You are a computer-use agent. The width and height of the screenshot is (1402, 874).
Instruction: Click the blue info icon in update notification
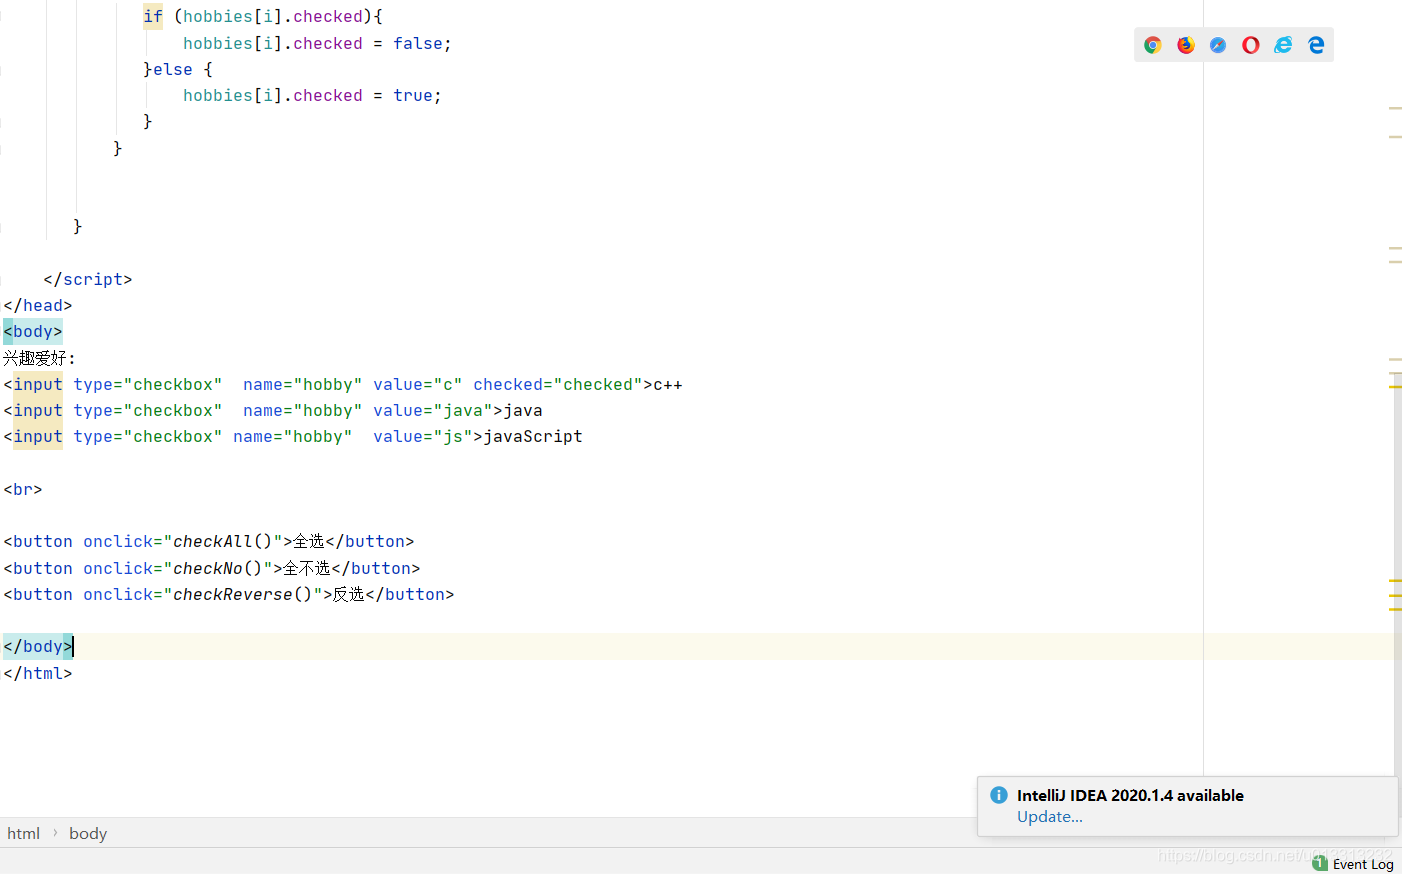pos(999,795)
